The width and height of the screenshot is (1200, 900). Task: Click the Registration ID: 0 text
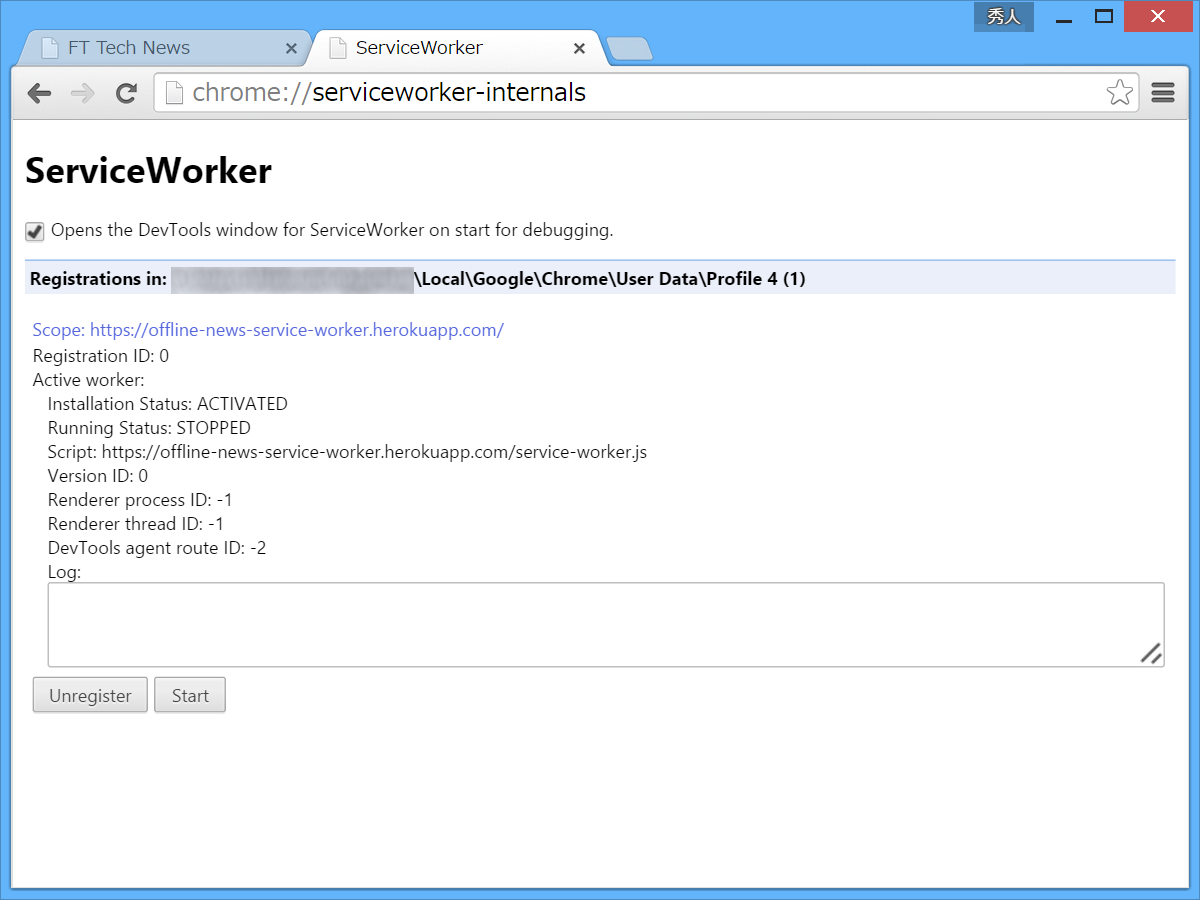click(x=101, y=356)
